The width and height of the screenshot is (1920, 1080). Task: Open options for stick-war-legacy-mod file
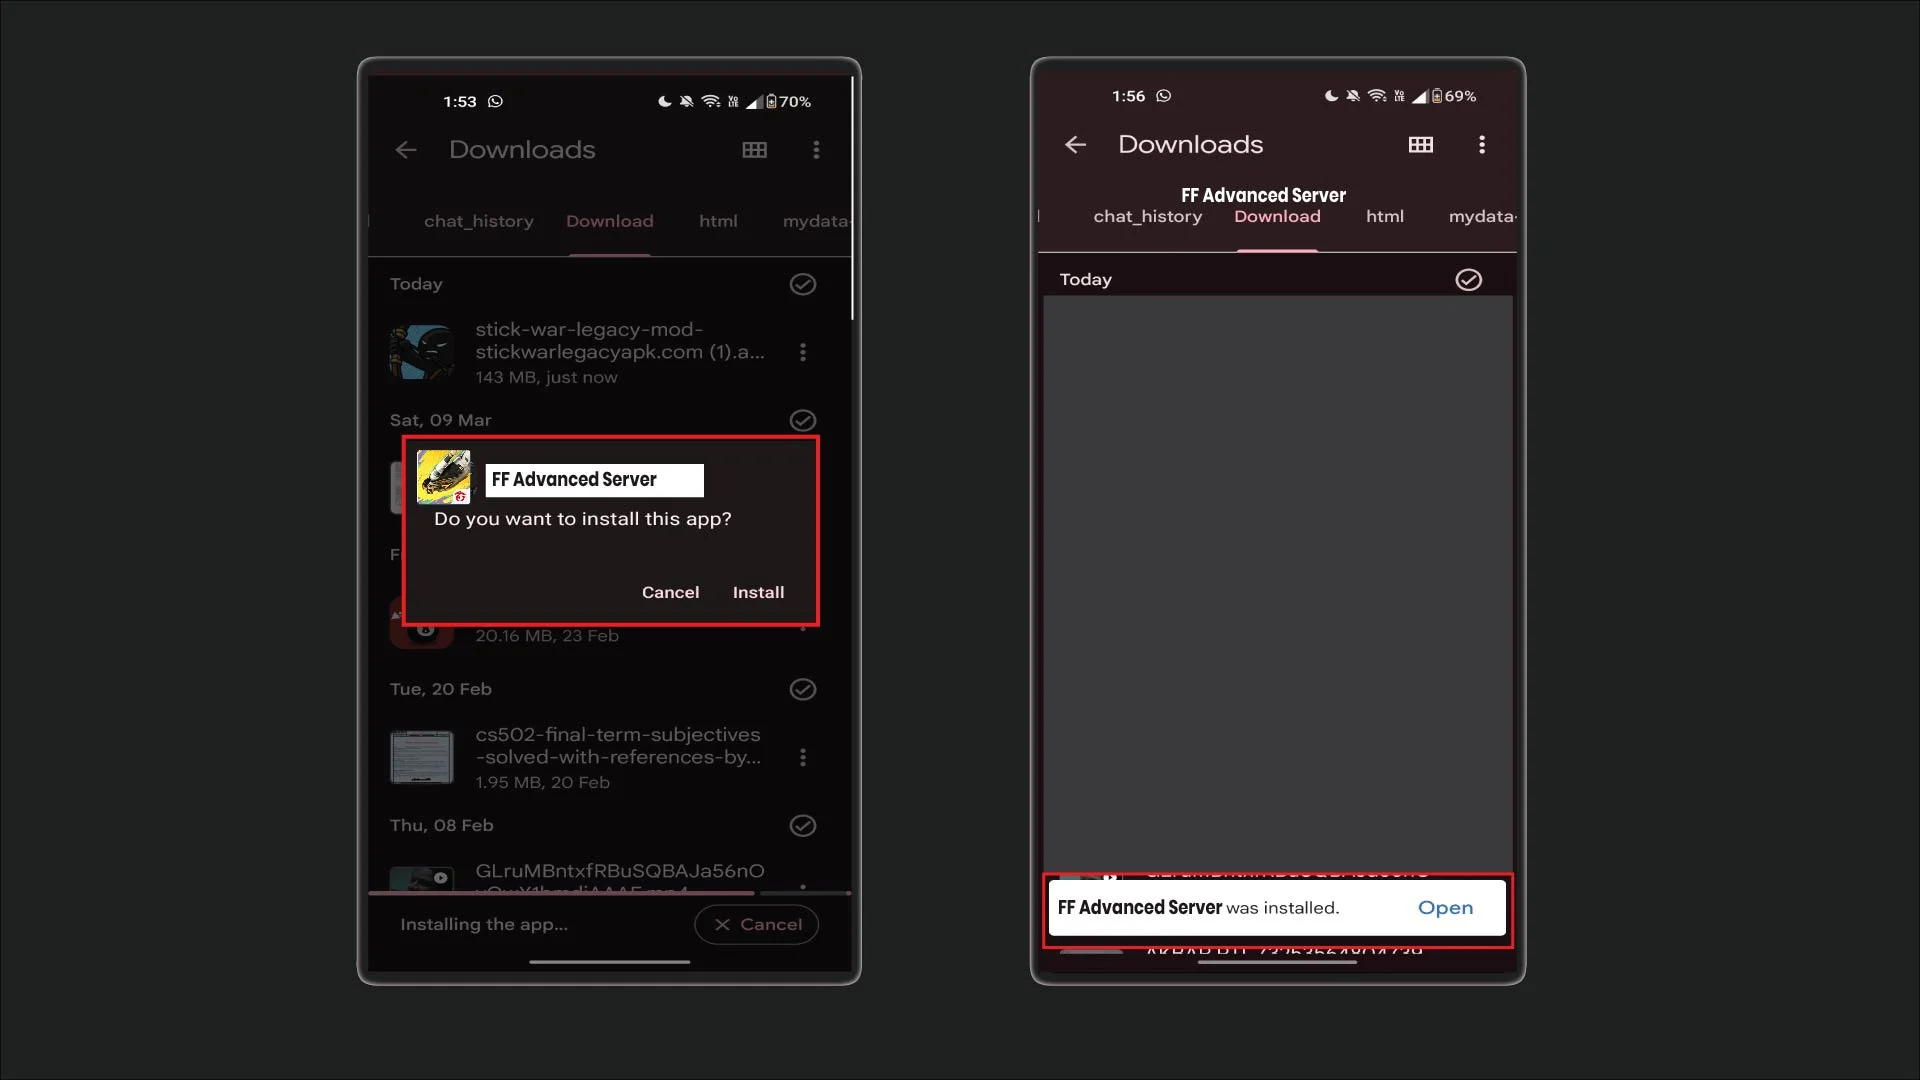point(802,352)
